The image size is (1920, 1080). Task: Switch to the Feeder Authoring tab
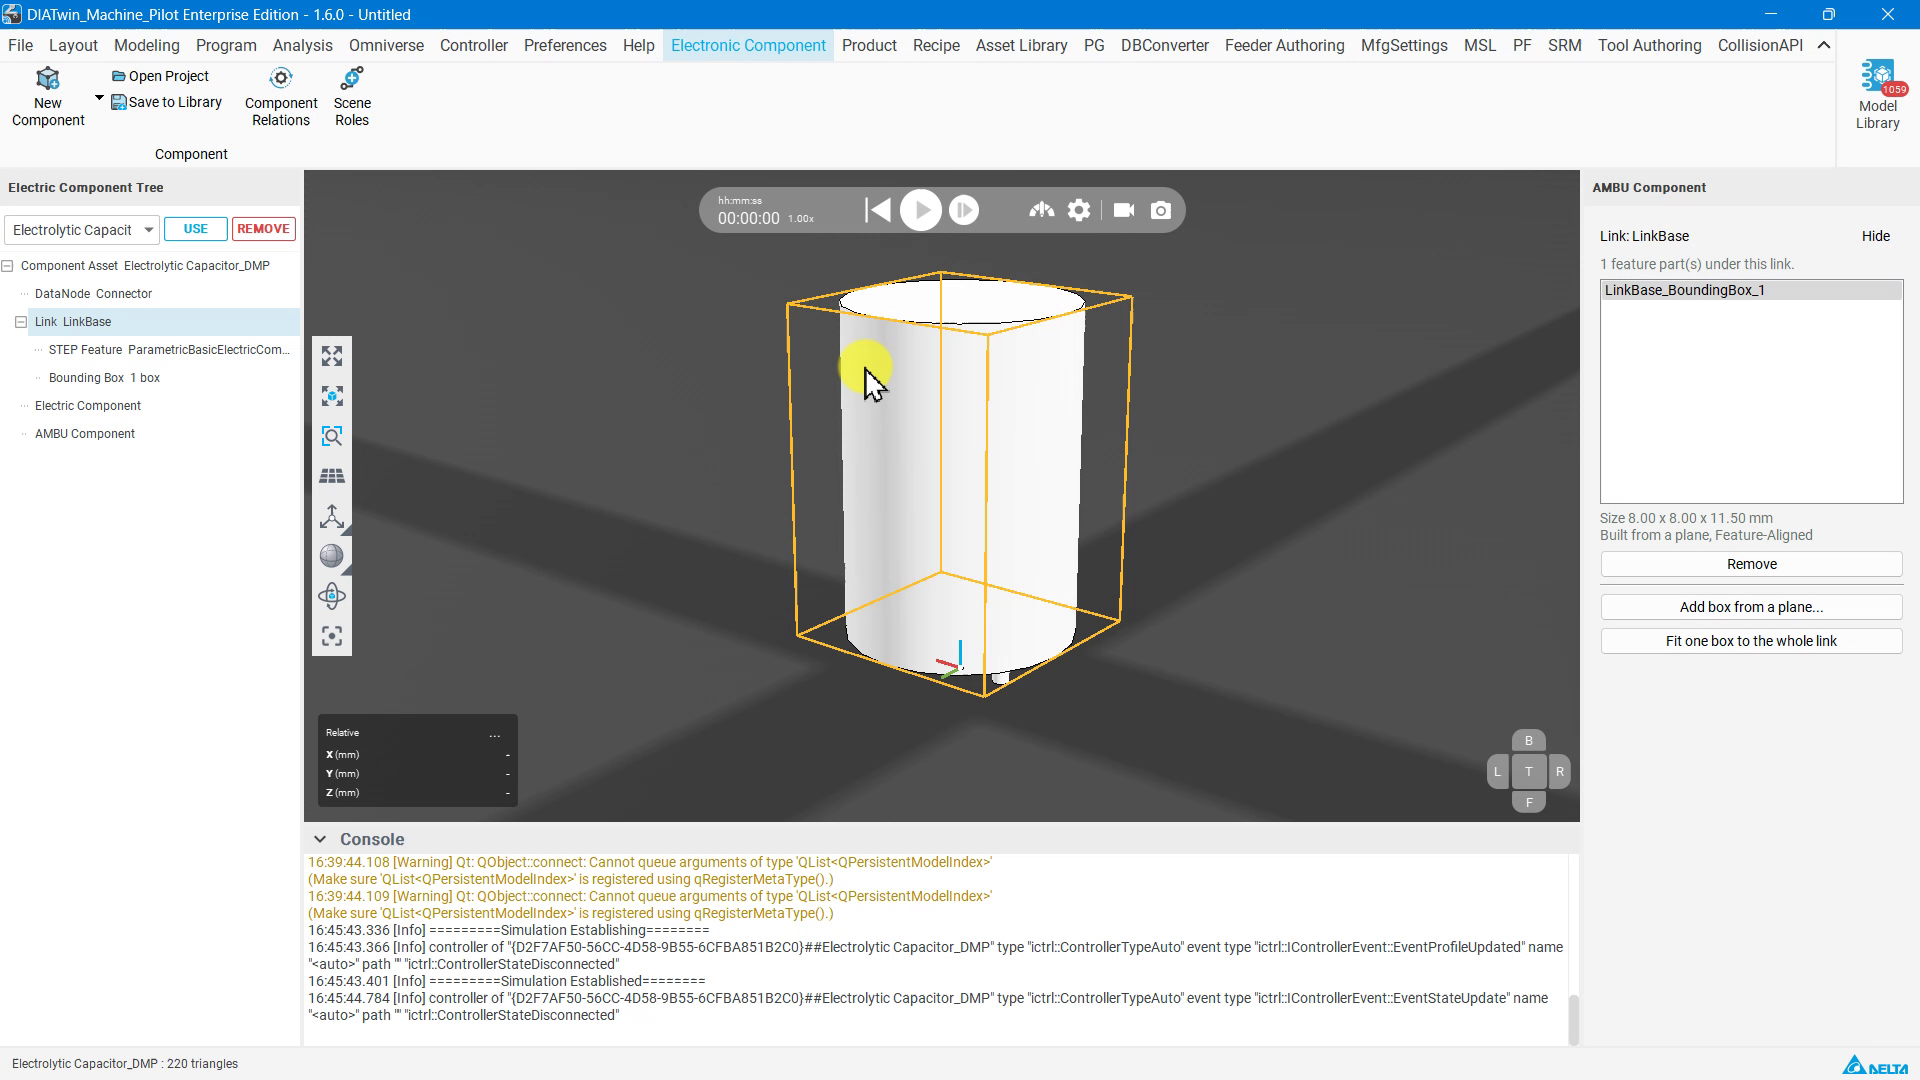(x=1284, y=45)
